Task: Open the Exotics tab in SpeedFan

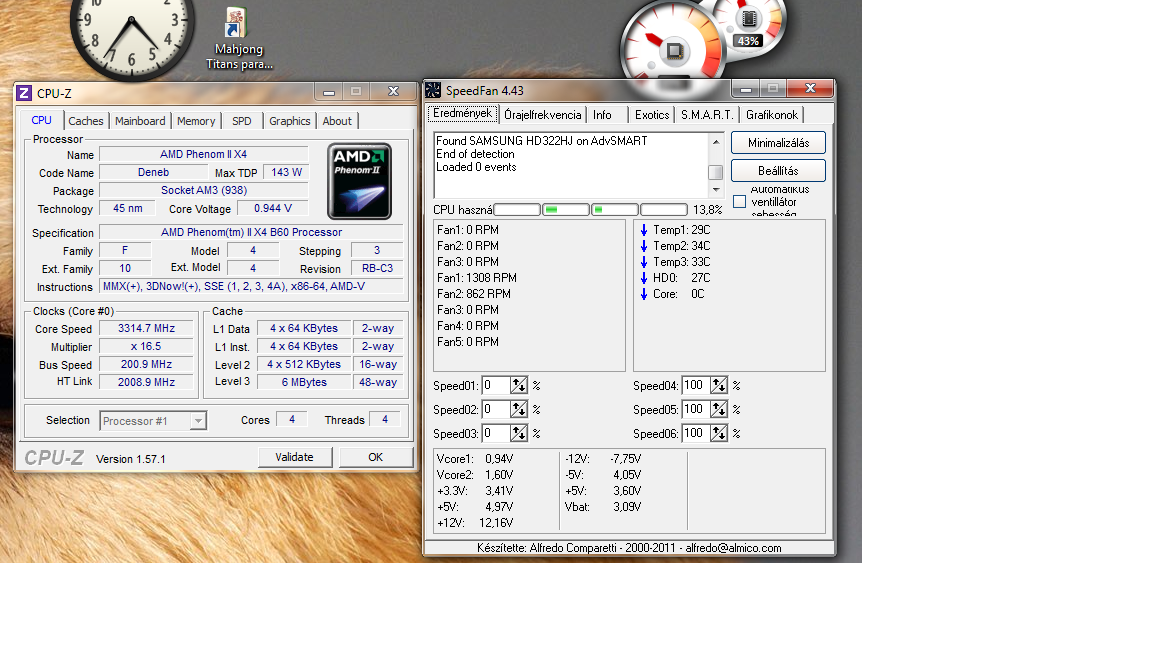Action: click(652, 115)
